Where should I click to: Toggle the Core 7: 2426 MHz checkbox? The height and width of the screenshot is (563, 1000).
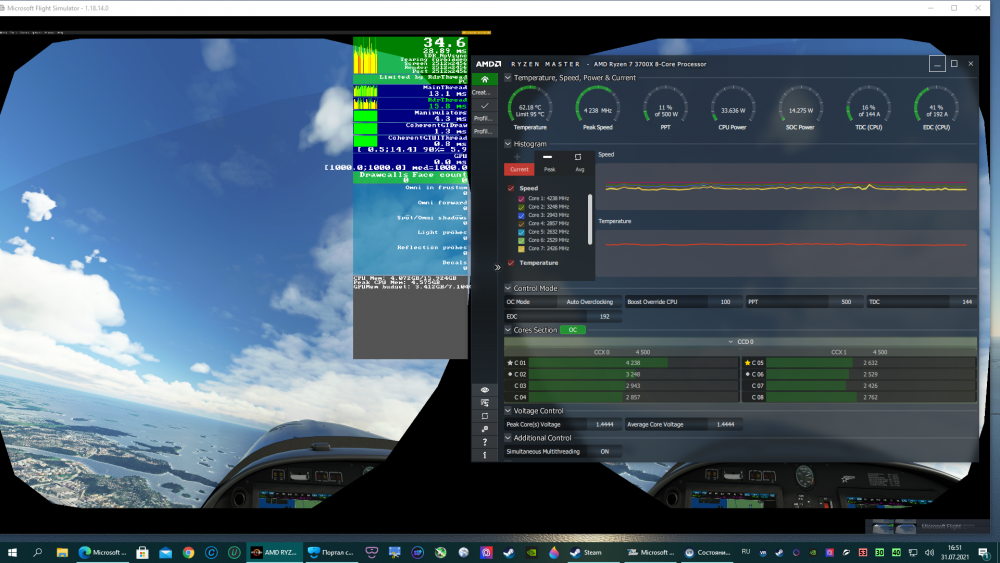coord(521,249)
